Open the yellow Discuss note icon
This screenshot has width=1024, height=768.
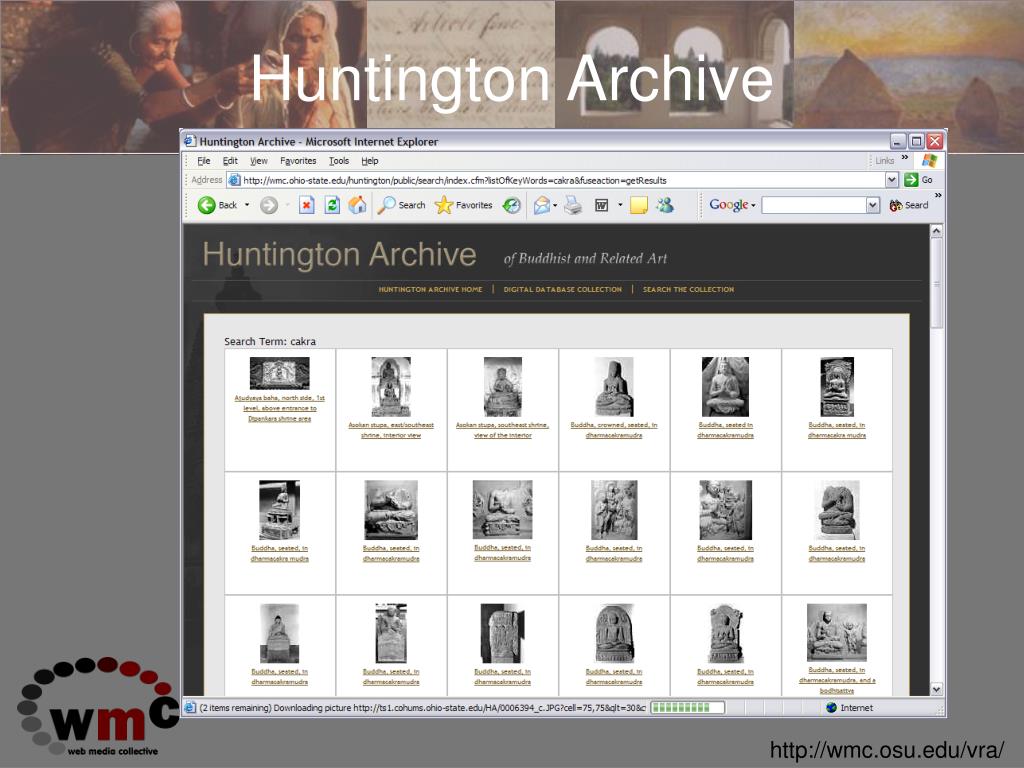[639, 205]
